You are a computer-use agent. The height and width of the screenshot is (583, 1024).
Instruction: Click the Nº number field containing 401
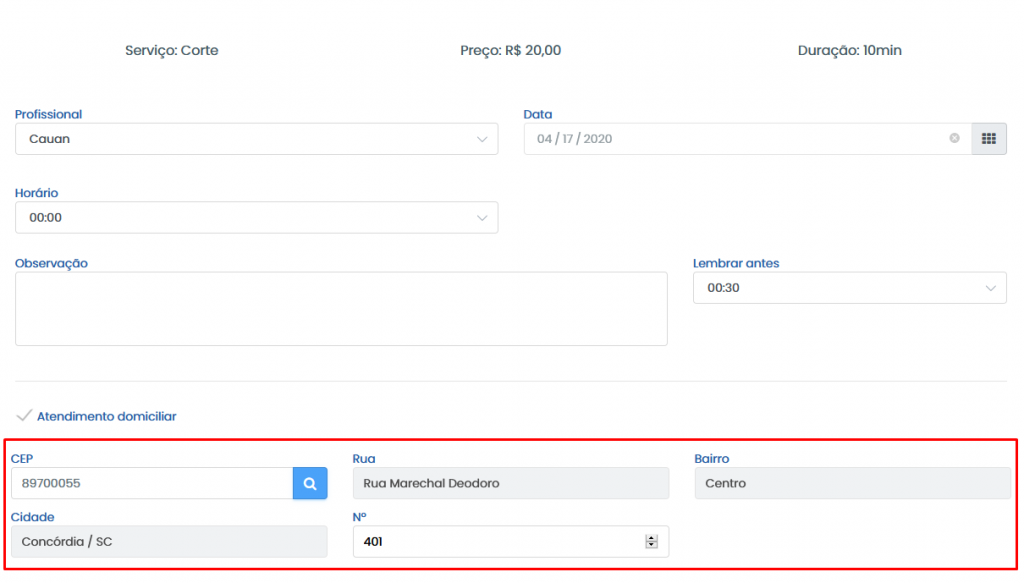click(x=511, y=542)
